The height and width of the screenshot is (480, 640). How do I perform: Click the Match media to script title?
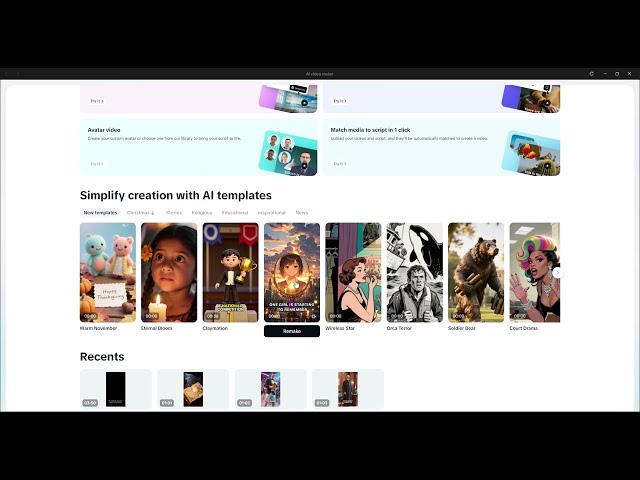pos(370,130)
